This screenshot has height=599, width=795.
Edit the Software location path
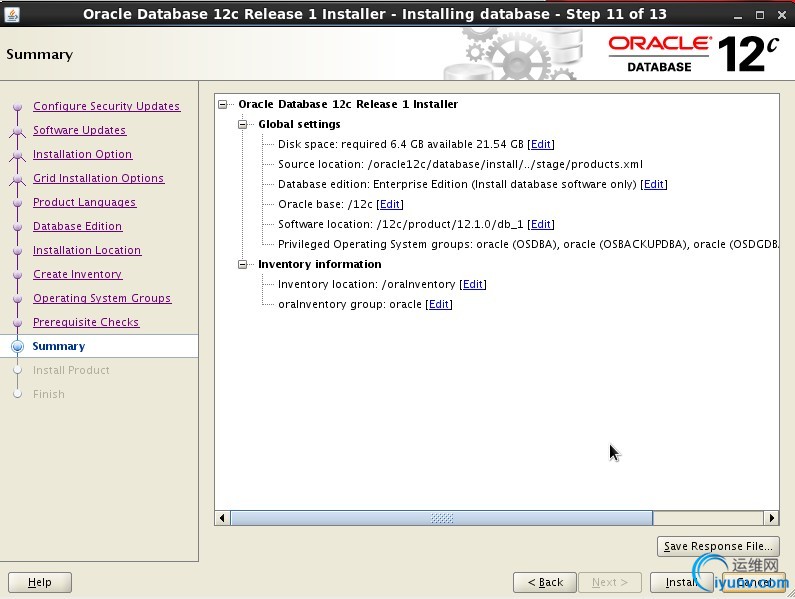[540, 224]
